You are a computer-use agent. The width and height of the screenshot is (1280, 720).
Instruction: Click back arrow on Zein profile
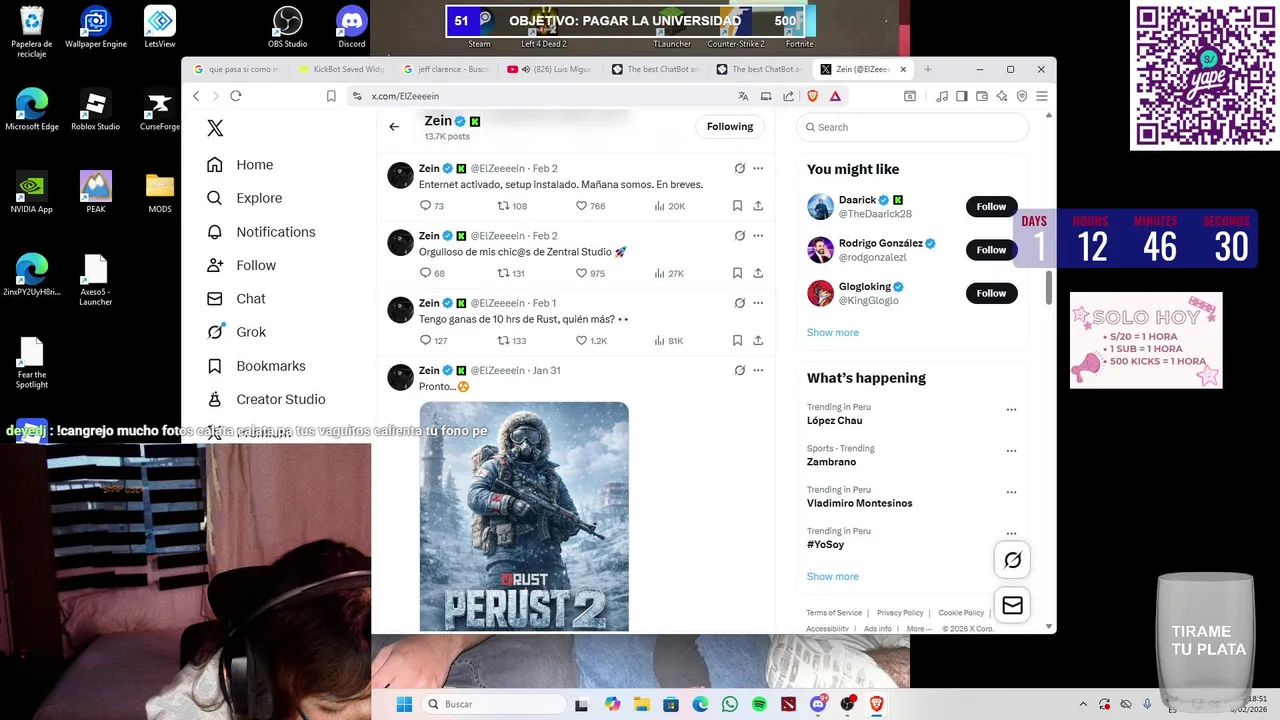(394, 127)
